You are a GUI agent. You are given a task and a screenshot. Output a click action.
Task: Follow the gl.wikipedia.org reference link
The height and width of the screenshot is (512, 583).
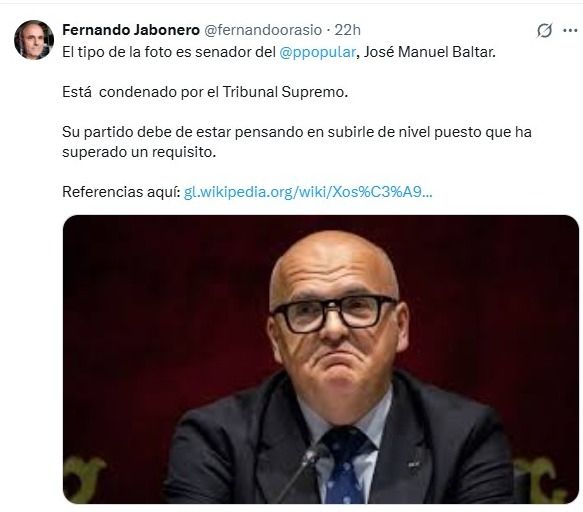[x=308, y=192]
